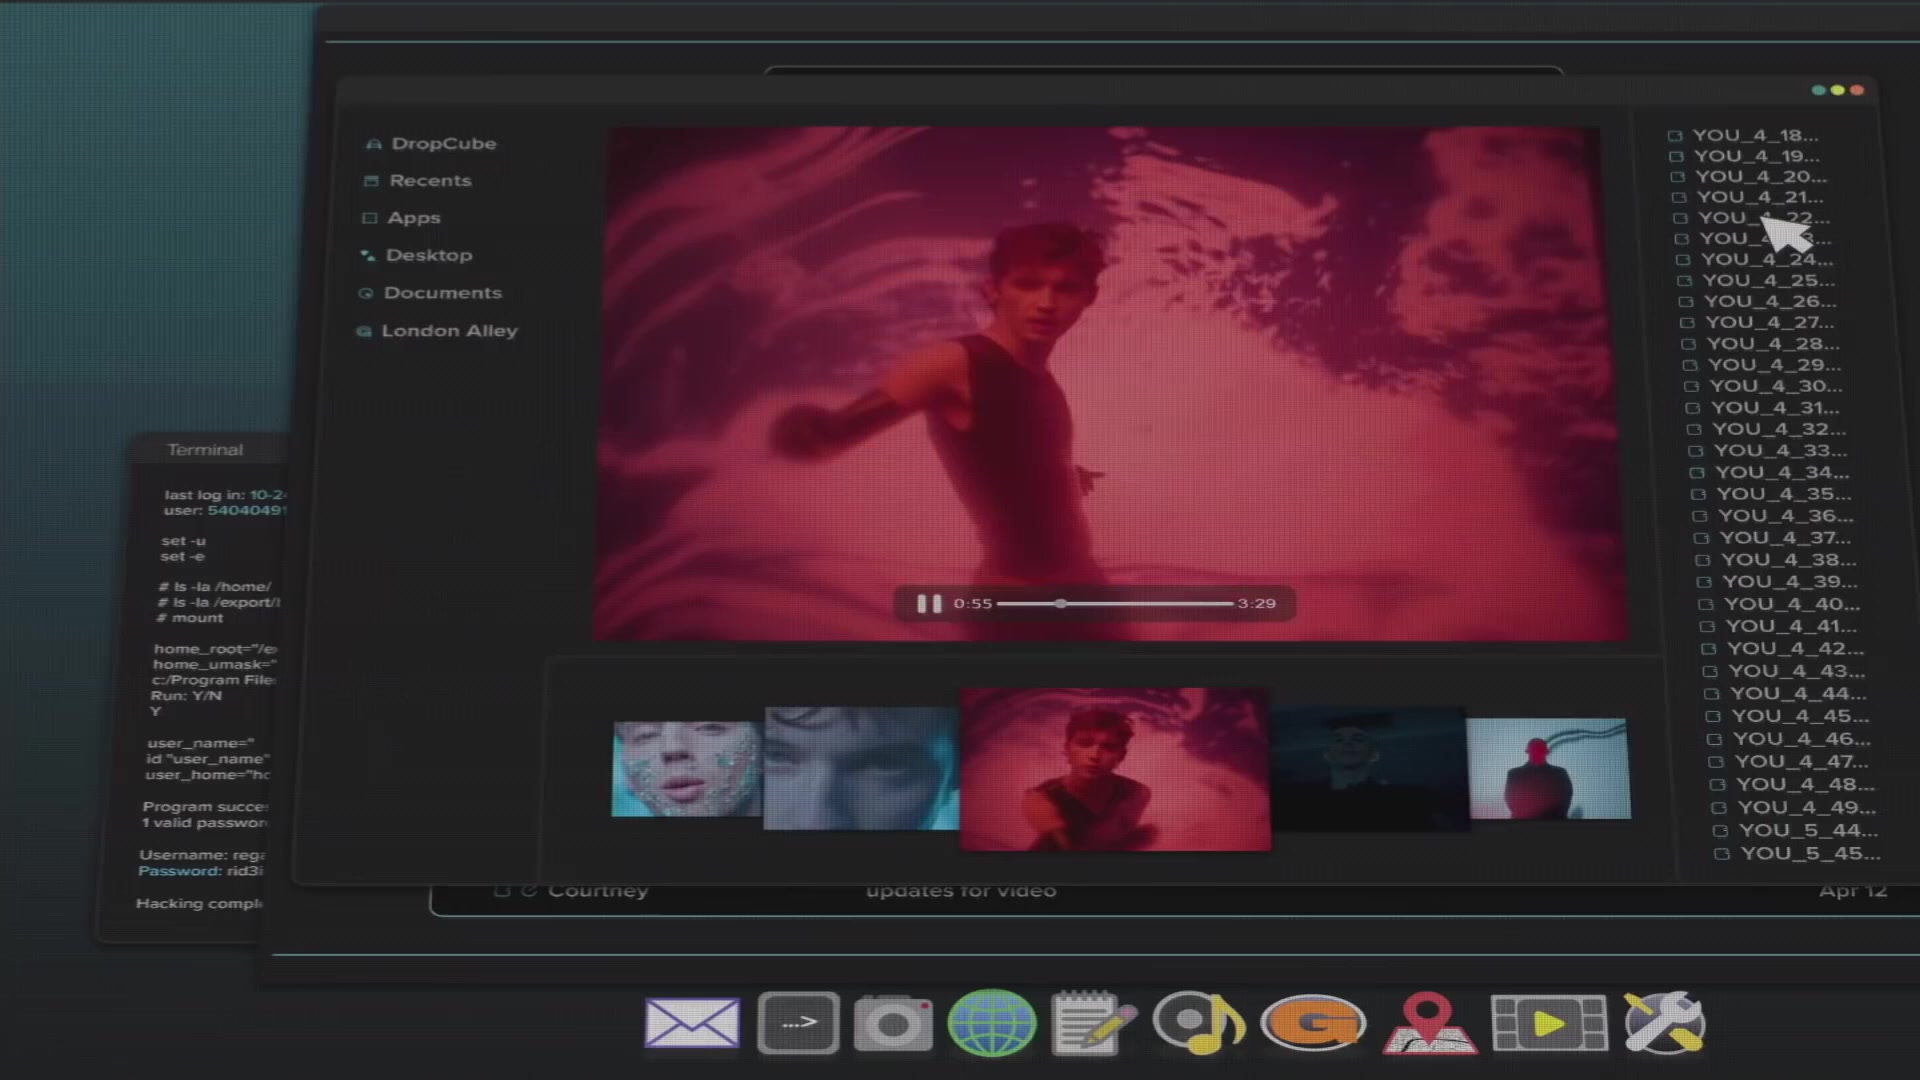This screenshot has width=1920, height=1080.
Task: Click the Apps sidebar icon
Action: pos(369,218)
